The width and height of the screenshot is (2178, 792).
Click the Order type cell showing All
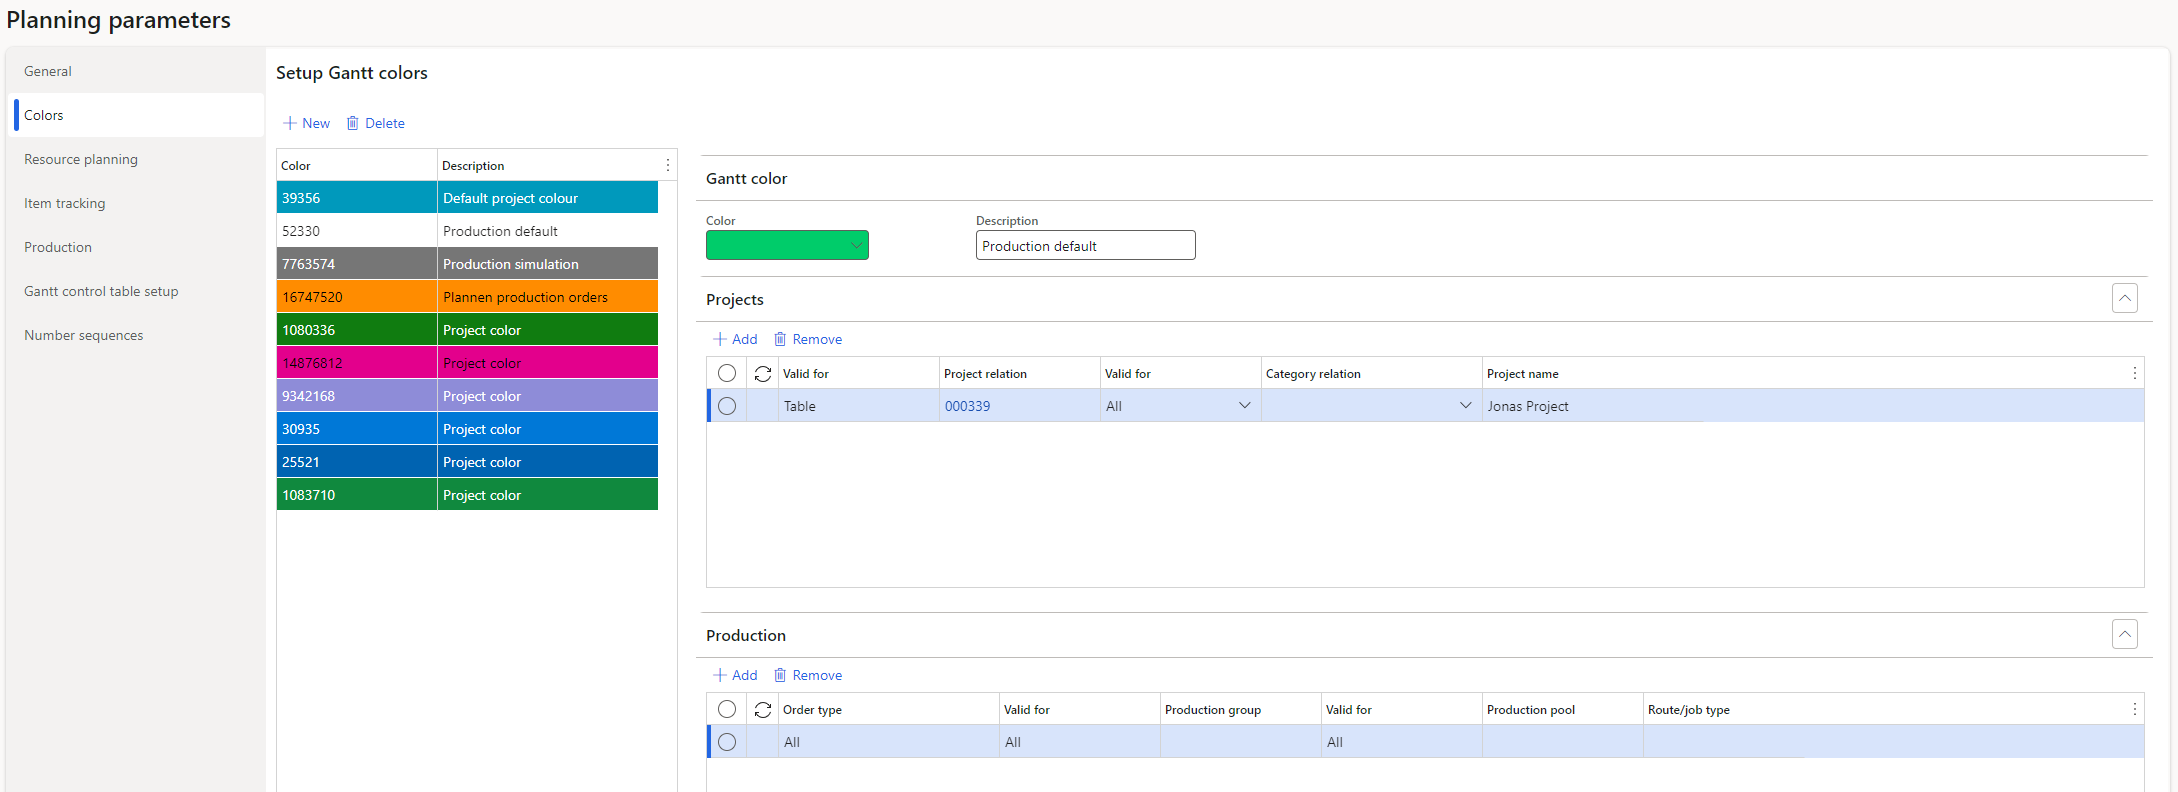(888, 742)
